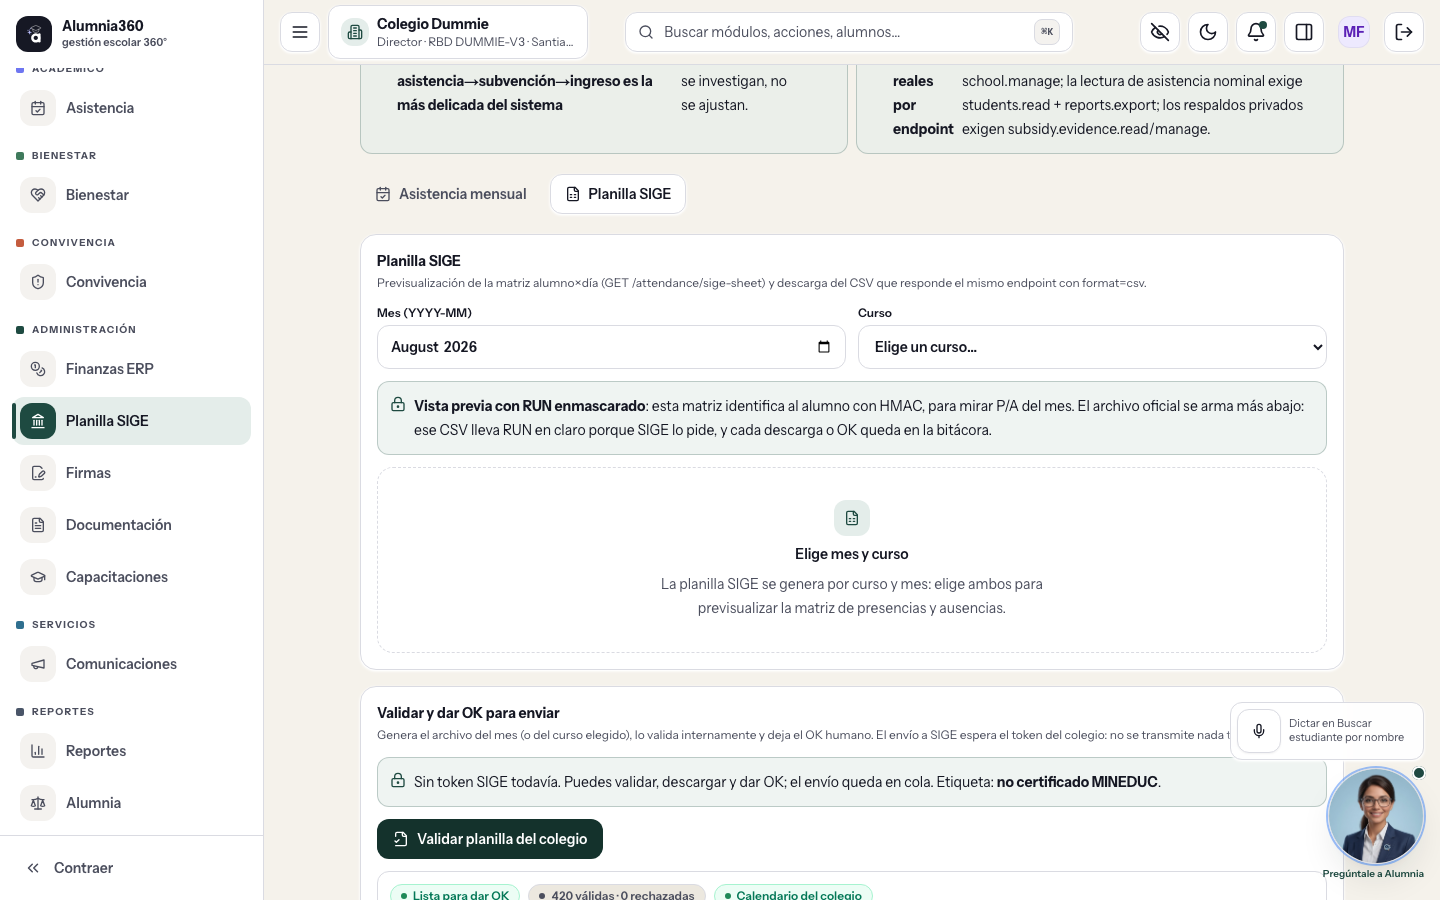Click the REPORTES section header

pyautogui.click(x=63, y=712)
